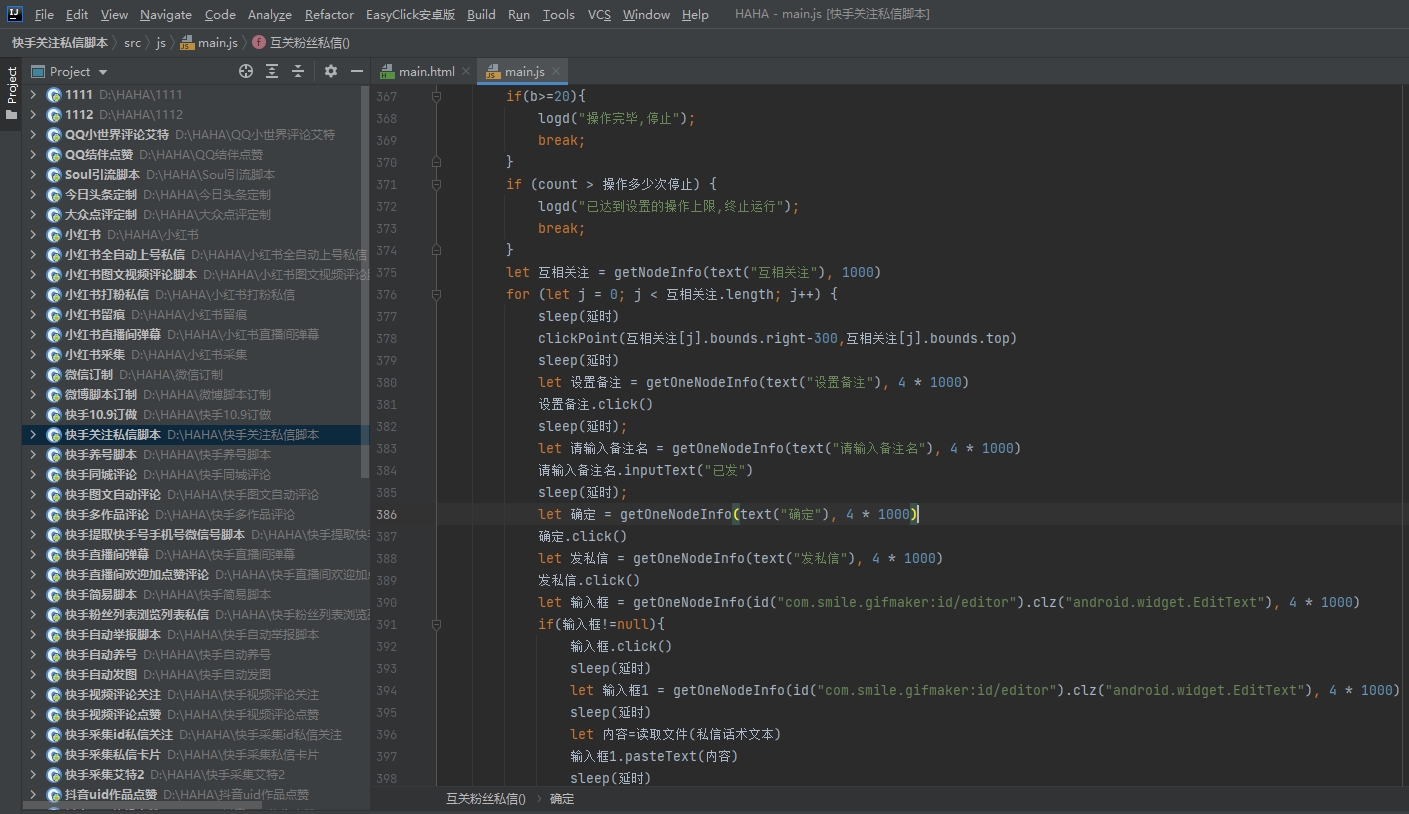Toggle code fold marker at line 370
Image resolution: width=1409 pixels, height=814 pixels.
tap(436, 162)
